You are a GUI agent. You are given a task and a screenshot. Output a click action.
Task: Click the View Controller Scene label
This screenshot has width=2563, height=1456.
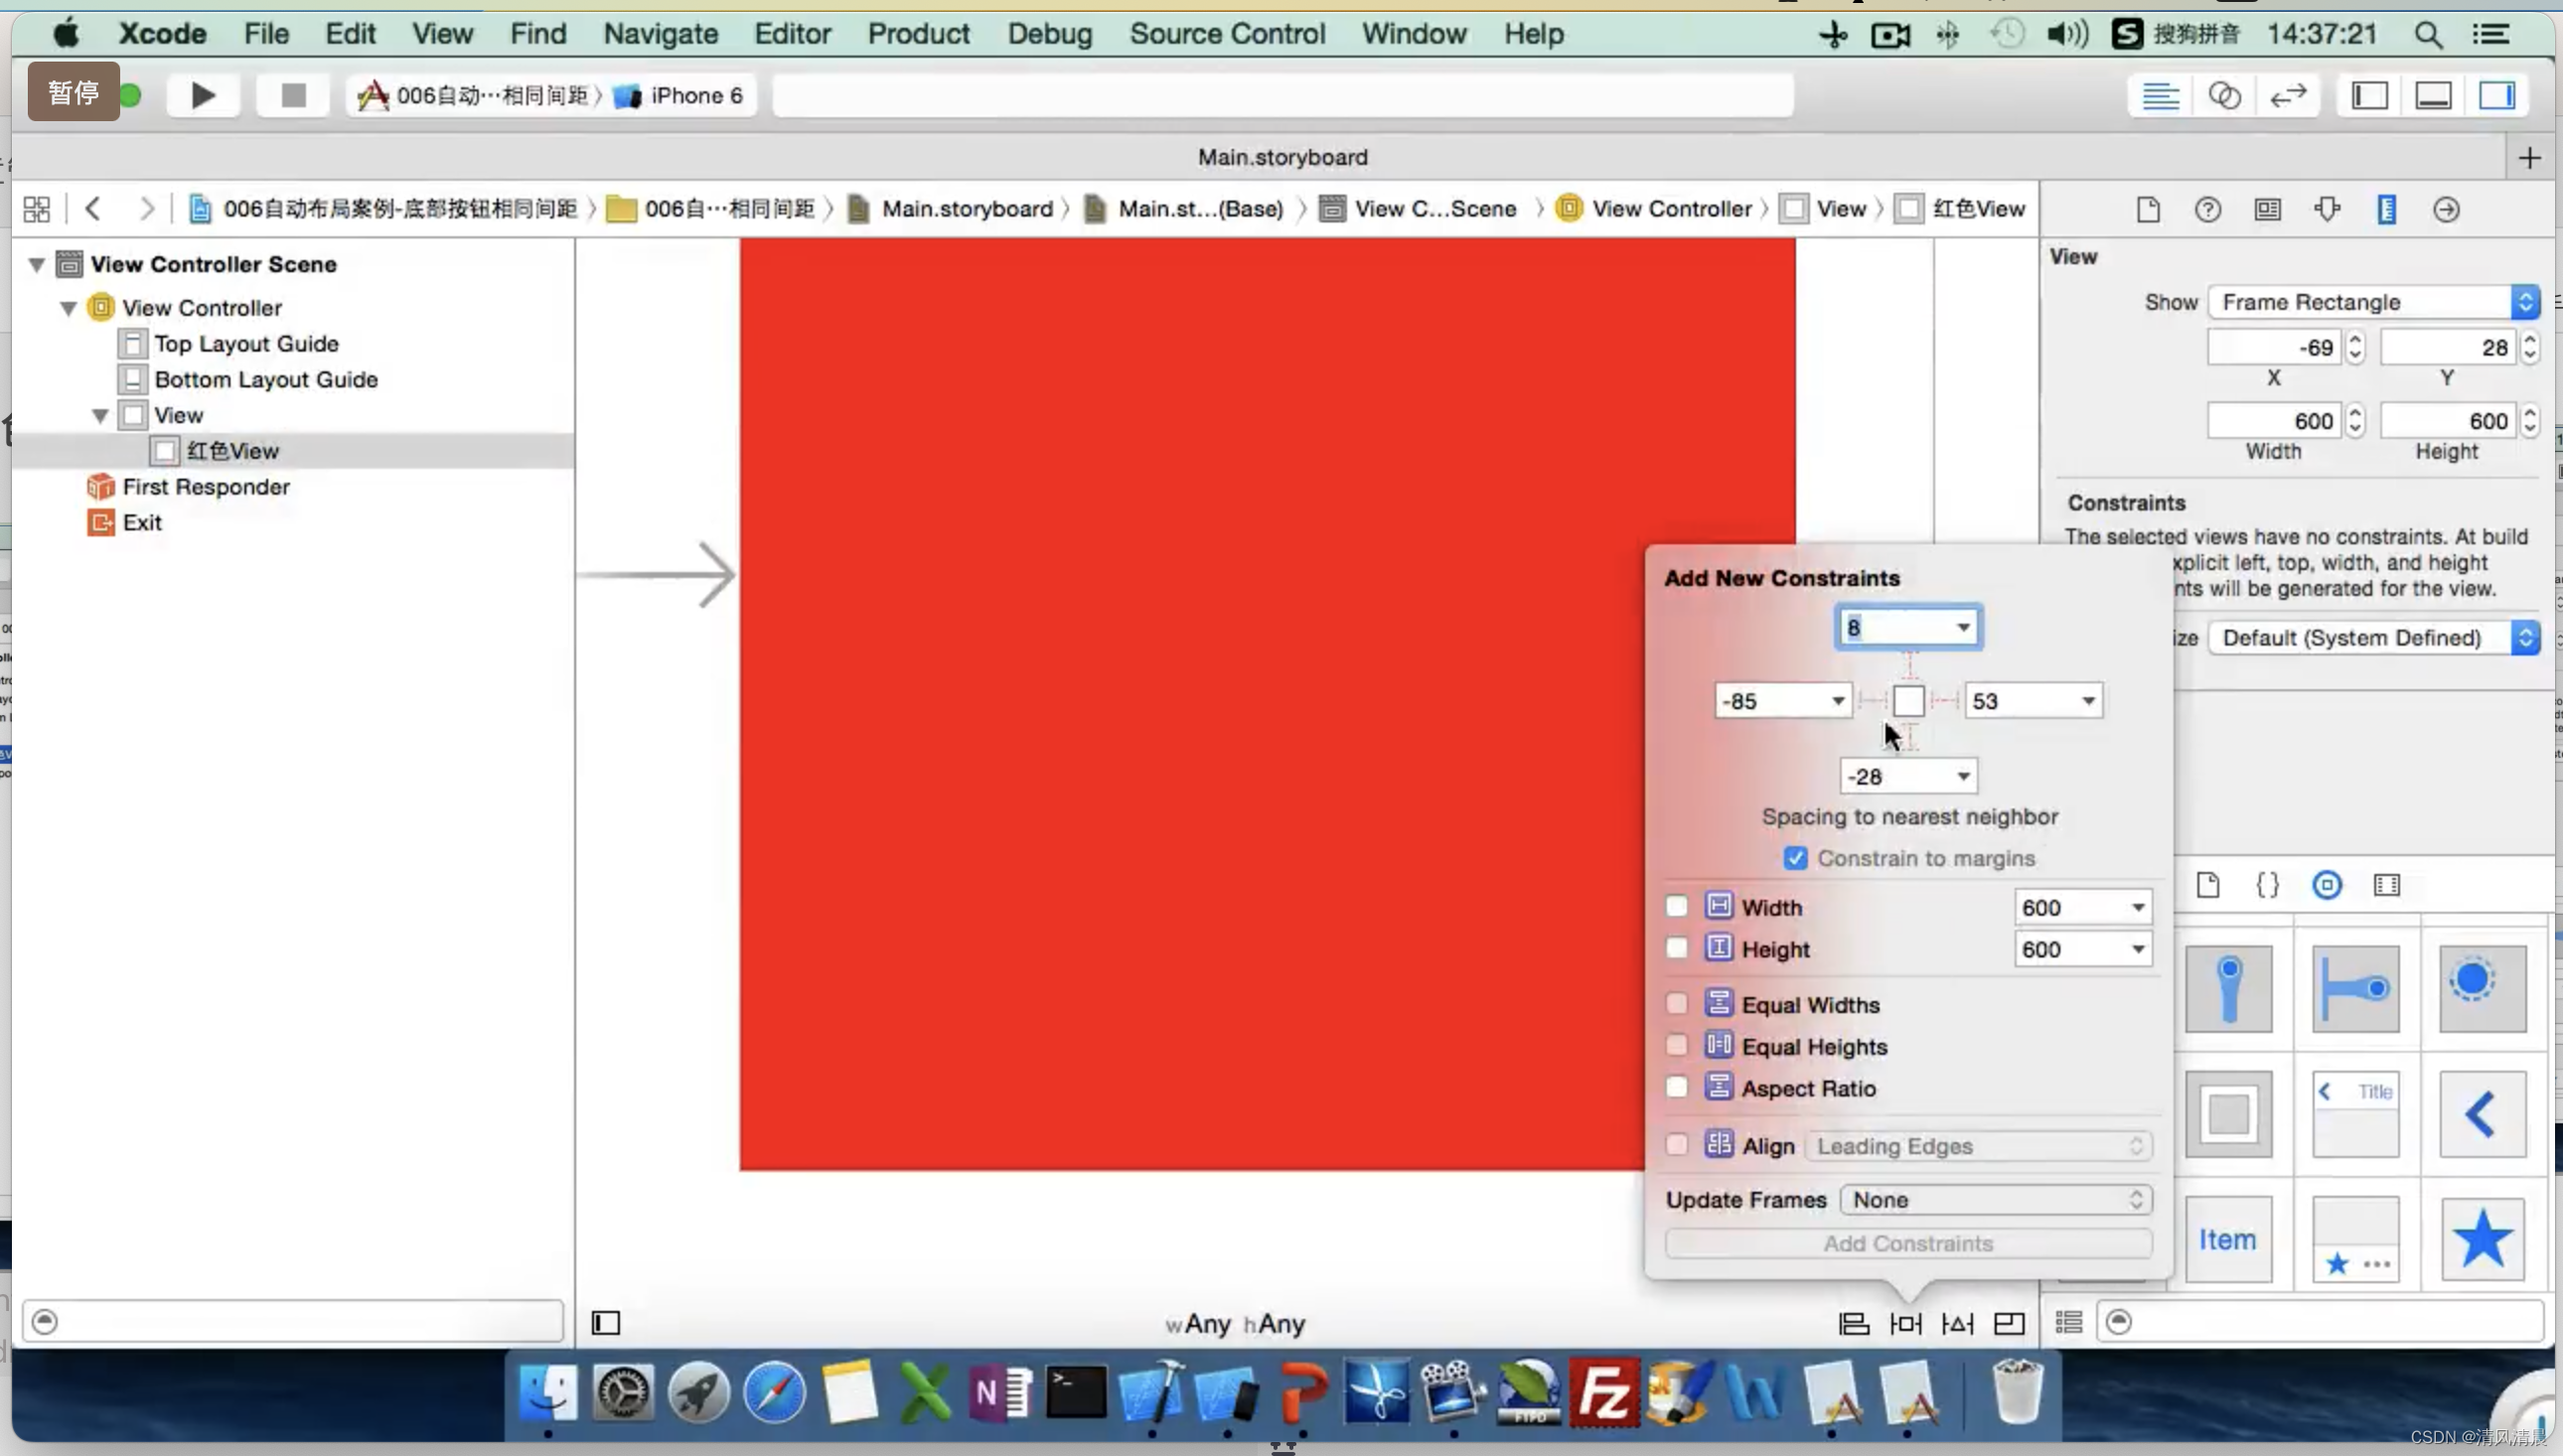213,262
